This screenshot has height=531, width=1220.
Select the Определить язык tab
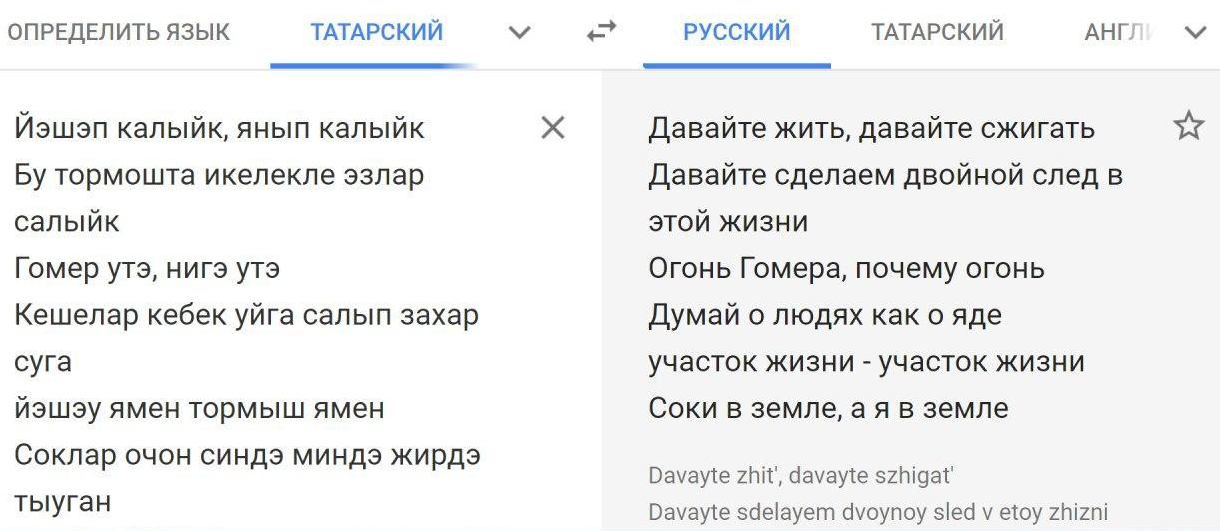pos(118,32)
